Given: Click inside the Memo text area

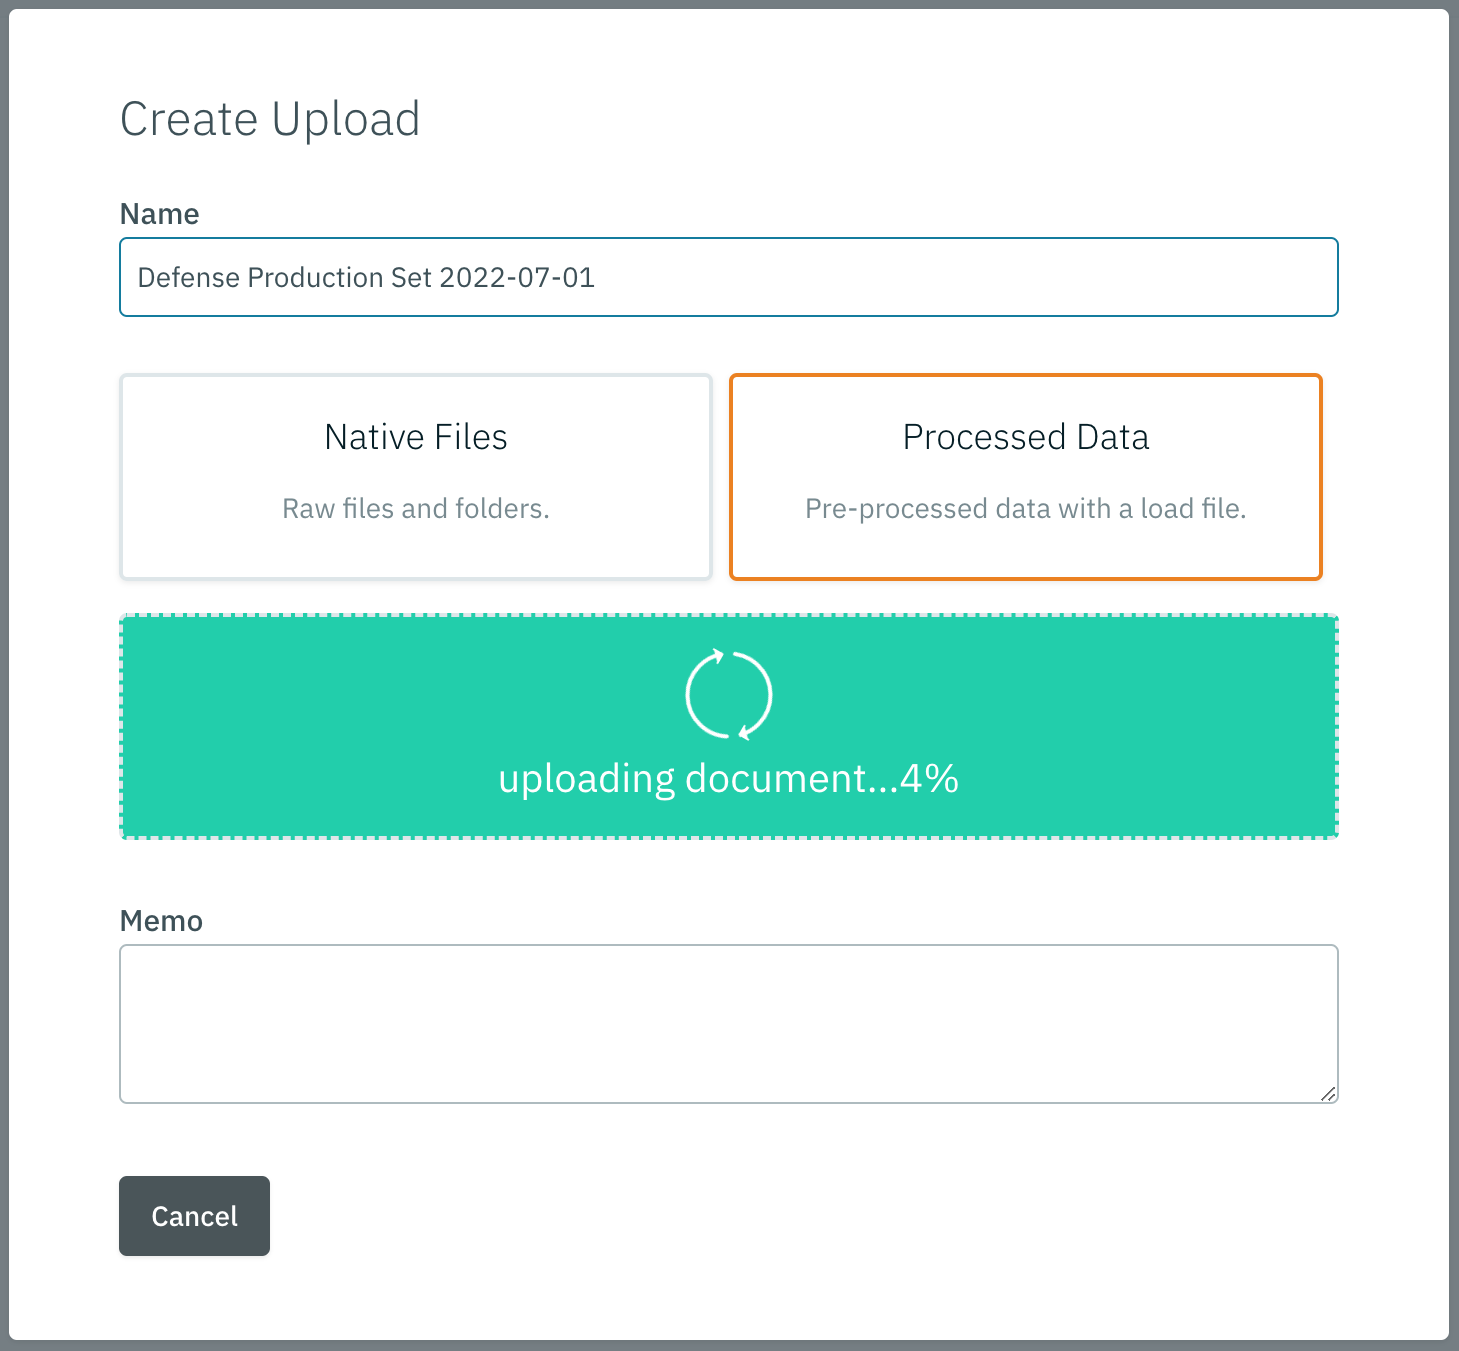Looking at the screenshot, I should [728, 1024].
